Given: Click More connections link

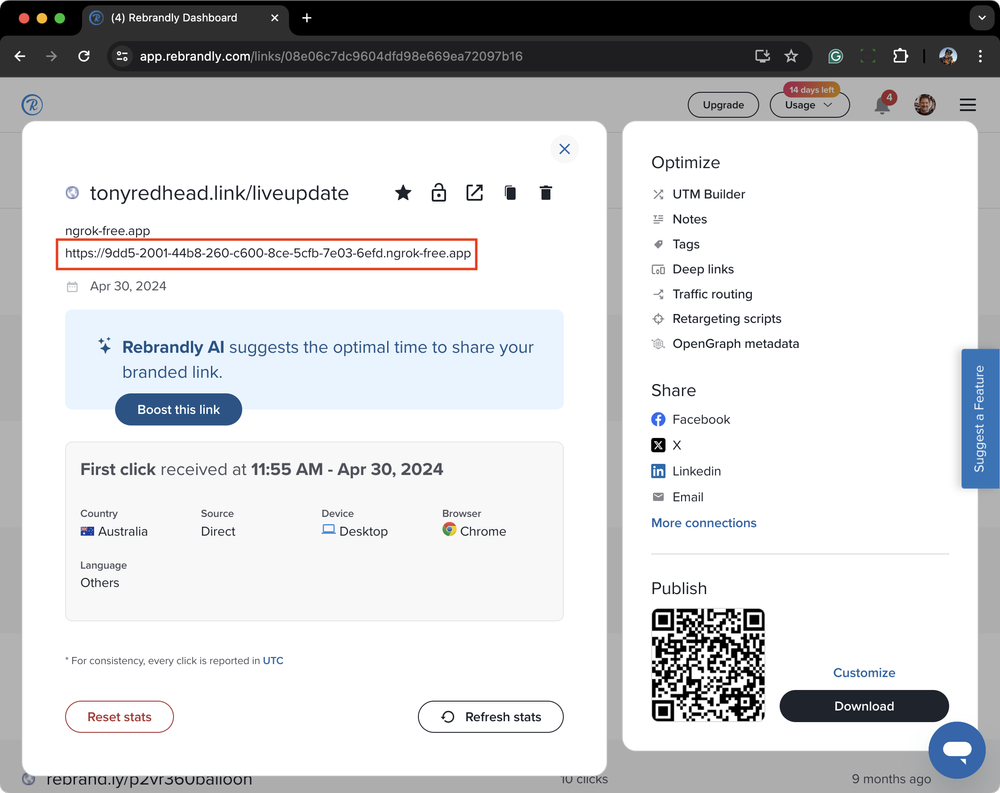Looking at the screenshot, I should point(703,522).
